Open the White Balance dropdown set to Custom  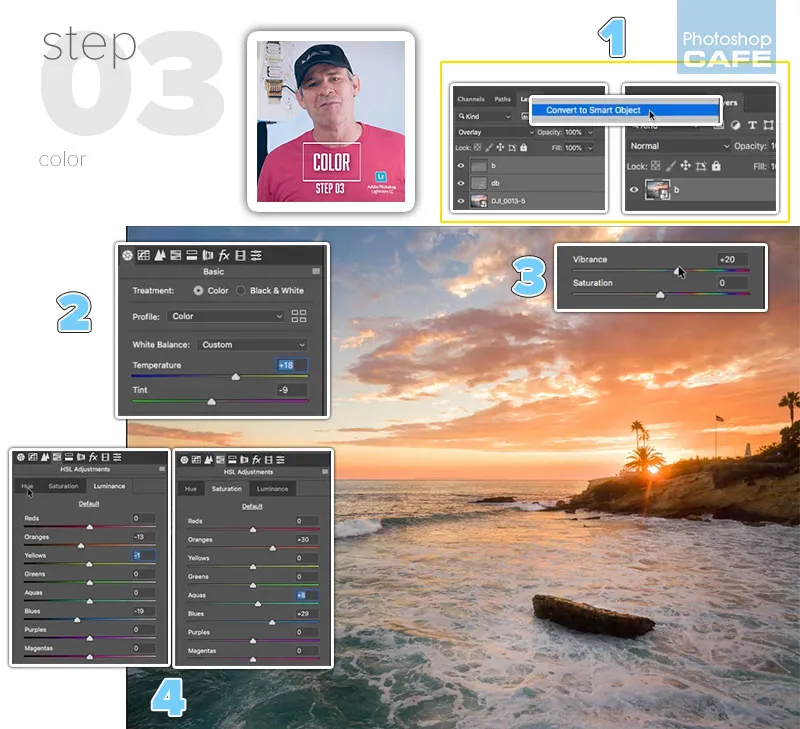(250, 343)
